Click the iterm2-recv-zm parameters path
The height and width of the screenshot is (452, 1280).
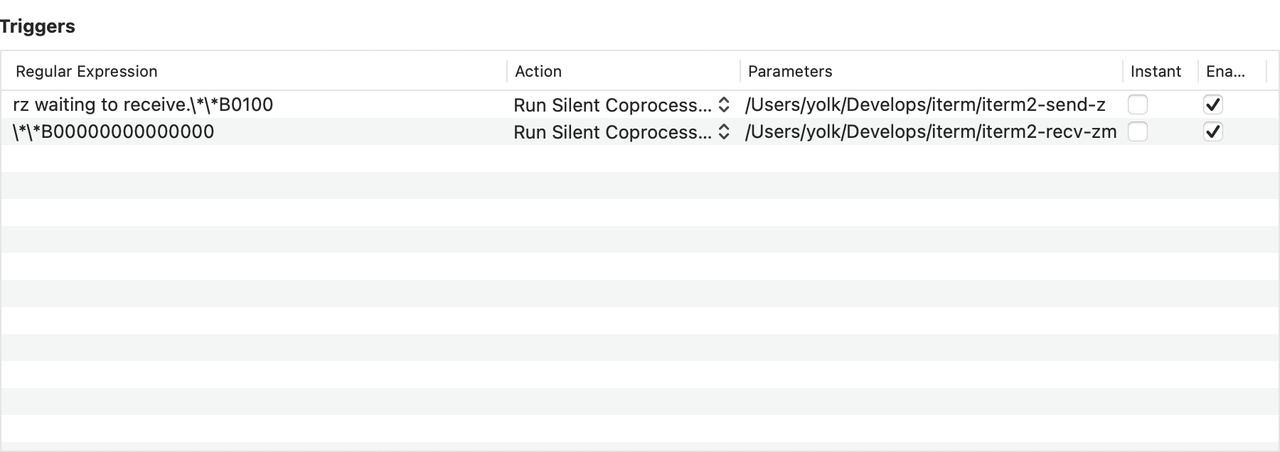coord(930,132)
